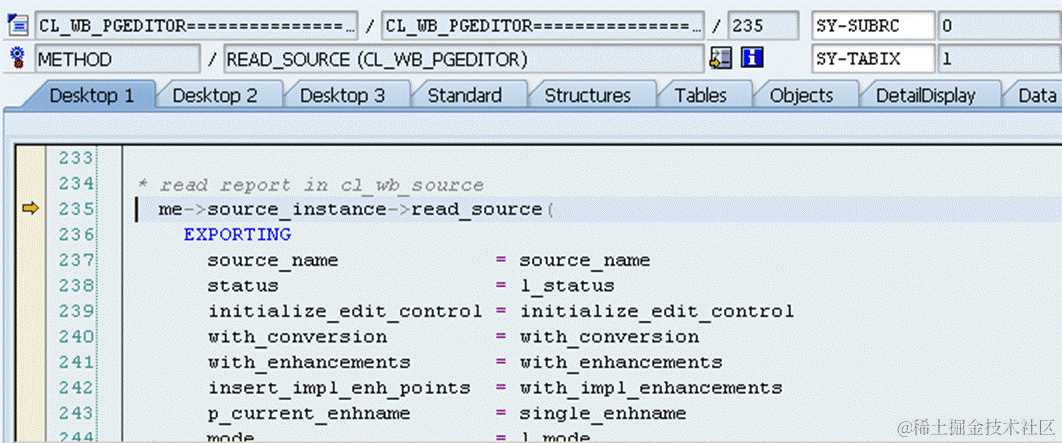Click the navigate-to-source icon after READ_SOURCE
The width and height of the screenshot is (1062, 443).
[x=721, y=58]
